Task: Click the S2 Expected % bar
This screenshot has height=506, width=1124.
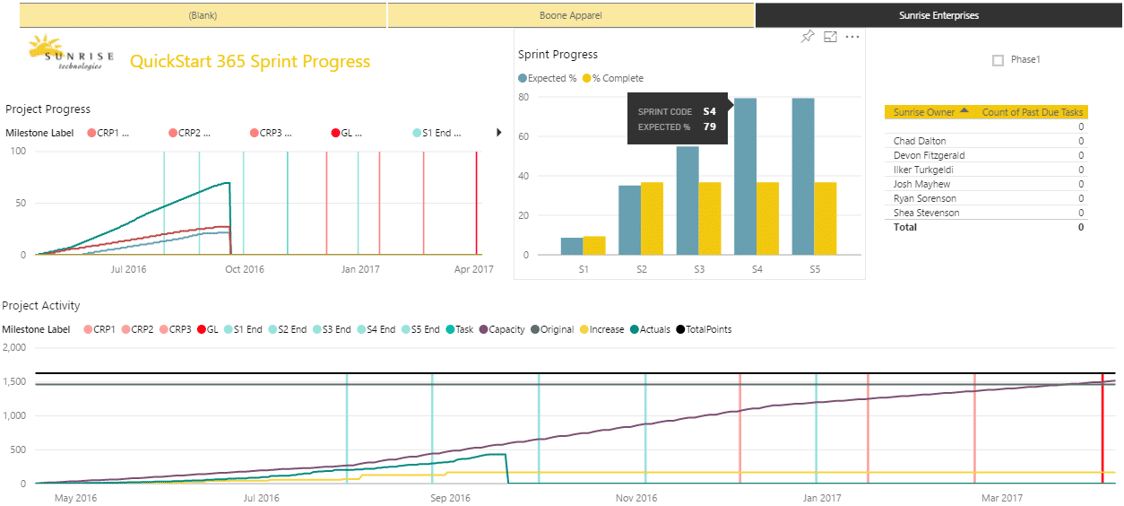Action: pyautogui.click(x=629, y=220)
